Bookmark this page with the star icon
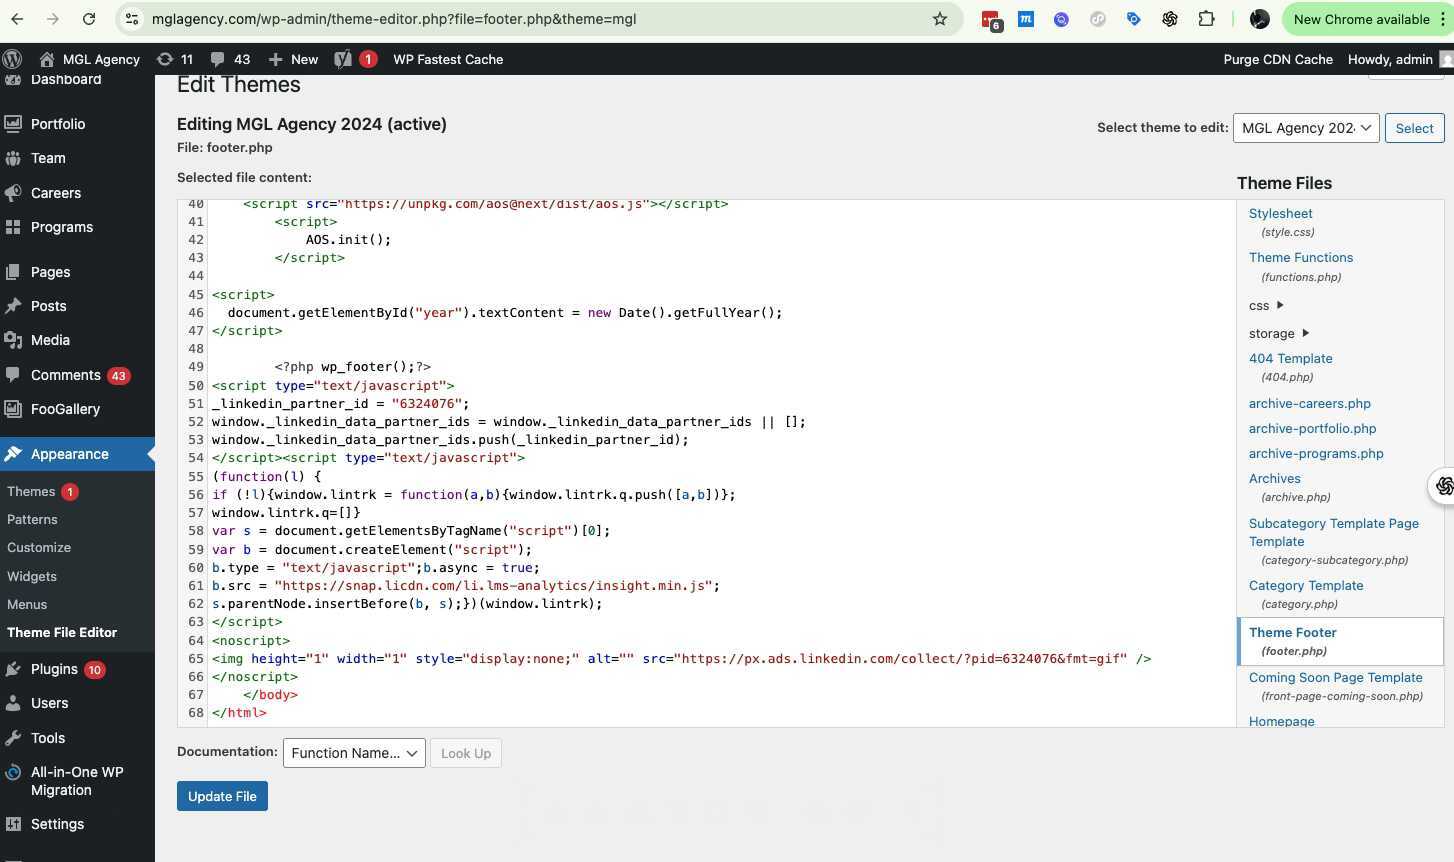Viewport: 1454px width, 862px height. click(939, 19)
